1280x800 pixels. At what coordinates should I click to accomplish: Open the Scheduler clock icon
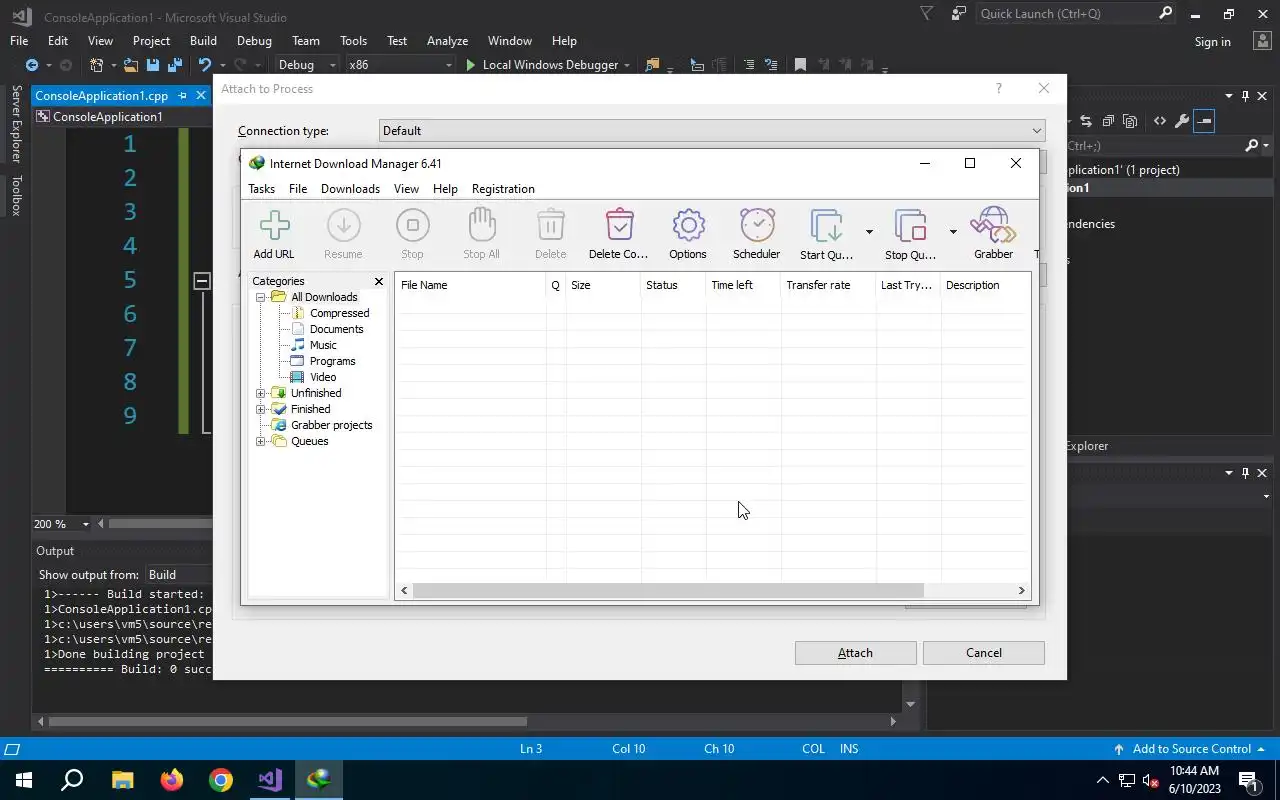757,226
